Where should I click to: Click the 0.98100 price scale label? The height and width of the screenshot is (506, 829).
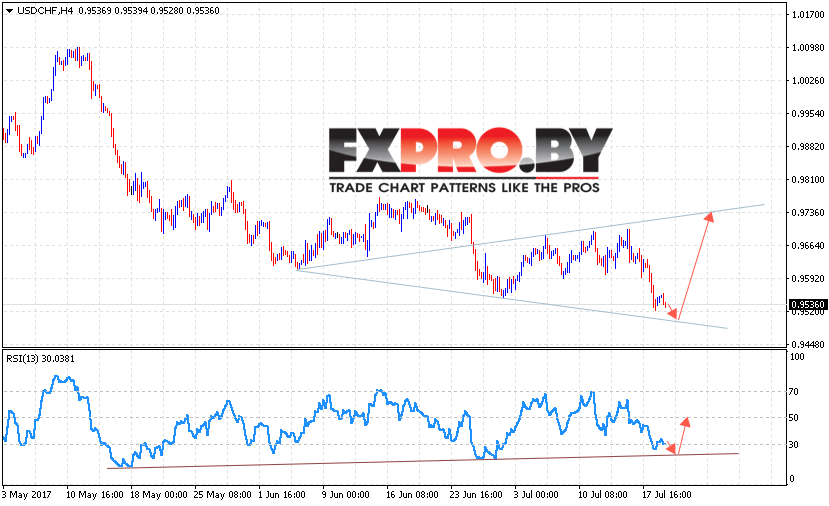point(808,180)
